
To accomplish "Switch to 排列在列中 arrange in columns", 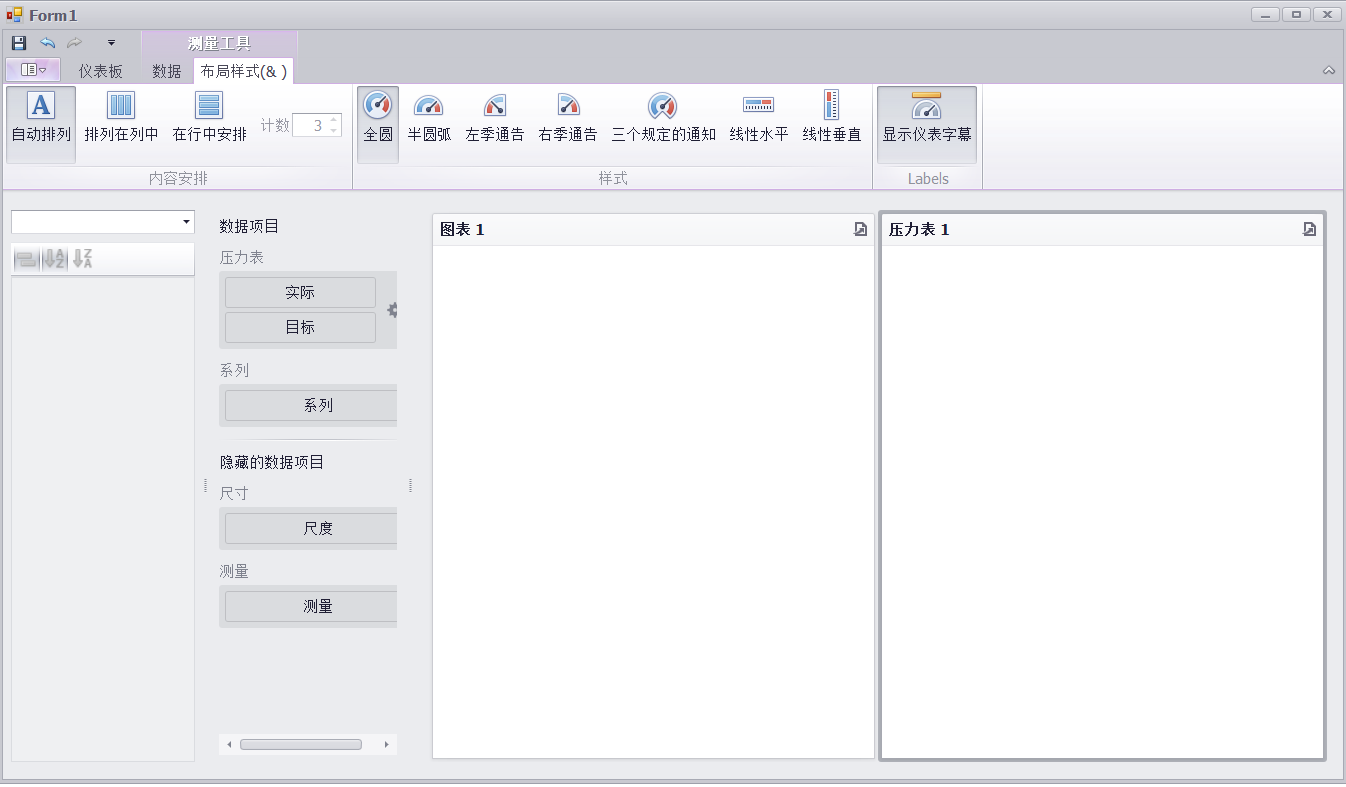I will pyautogui.click(x=121, y=119).
